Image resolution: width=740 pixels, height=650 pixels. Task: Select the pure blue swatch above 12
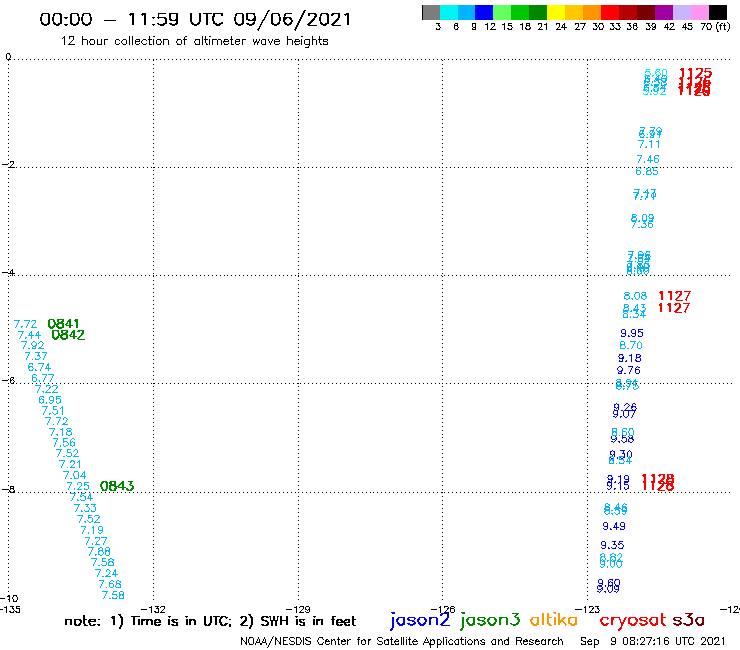point(484,12)
